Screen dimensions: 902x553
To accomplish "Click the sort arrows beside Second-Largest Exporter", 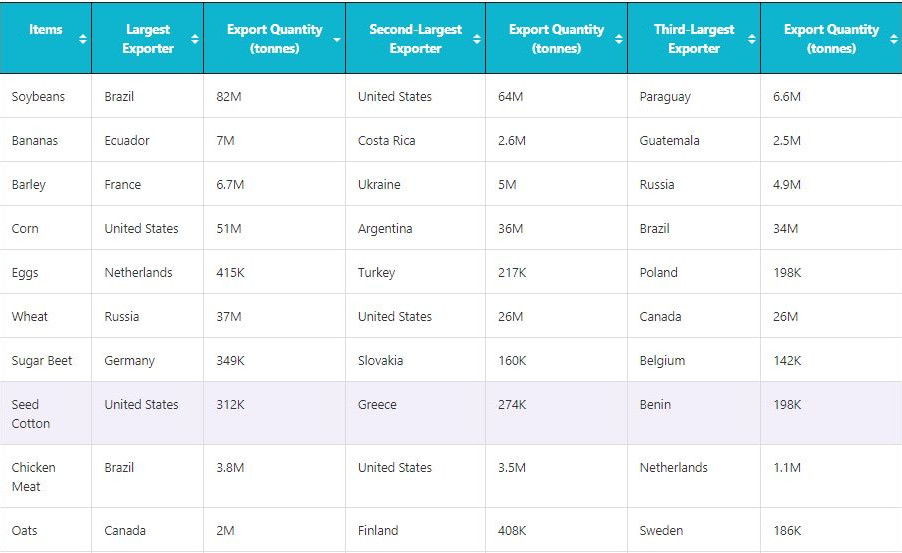I will point(477,39).
